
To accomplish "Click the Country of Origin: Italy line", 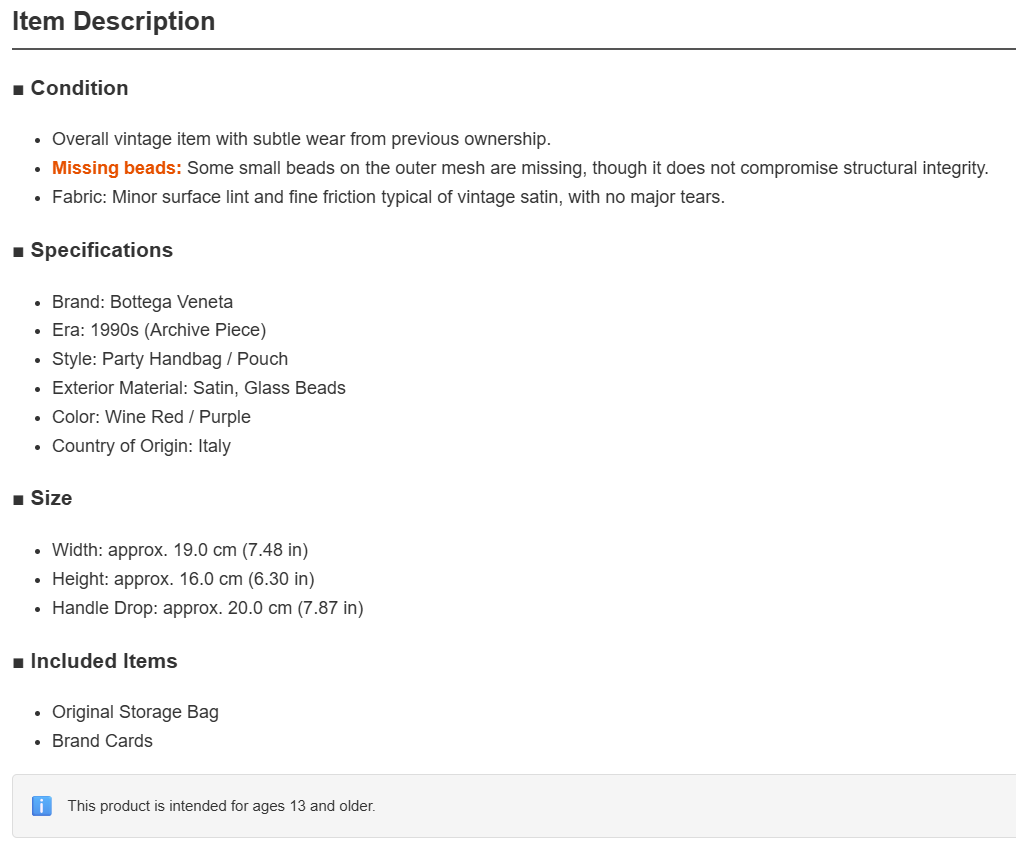I will (141, 446).
